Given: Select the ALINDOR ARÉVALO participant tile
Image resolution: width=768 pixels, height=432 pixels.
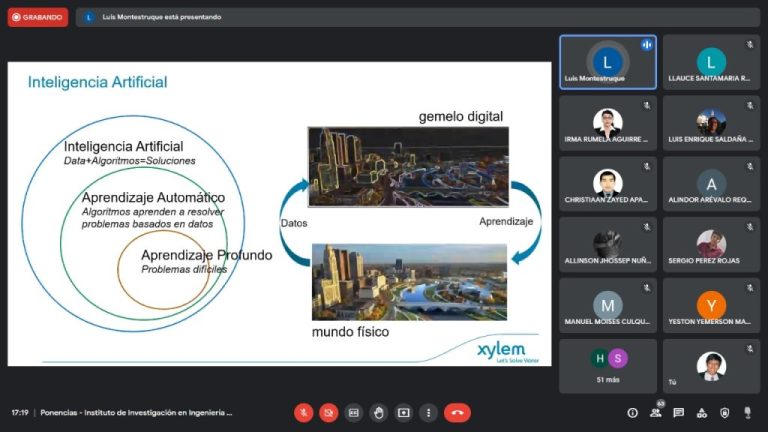Looking at the screenshot, I should [x=711, y=183].
